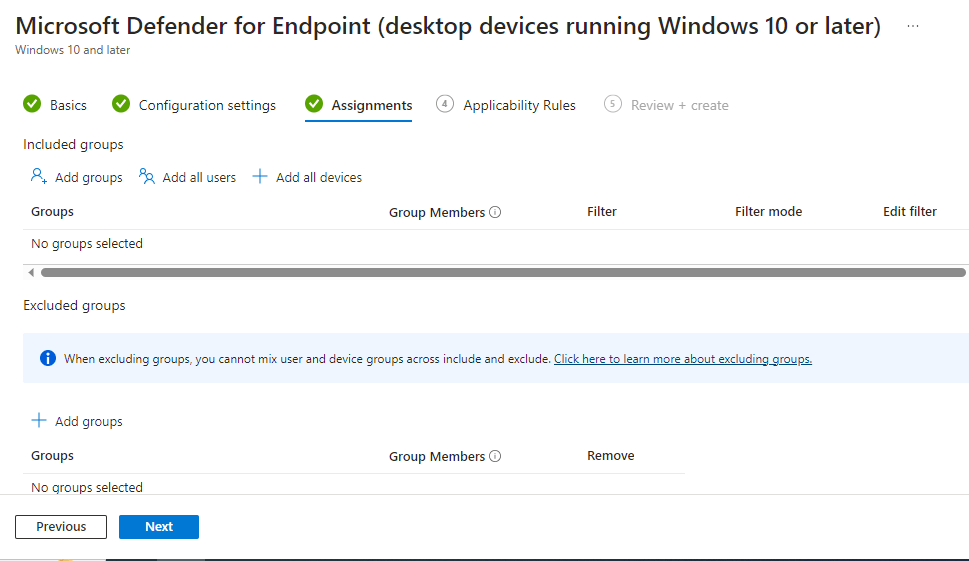Viewport: 969px width, 561px height.
Task: Click the blue information icon in the banner
Action: (47, 358)
